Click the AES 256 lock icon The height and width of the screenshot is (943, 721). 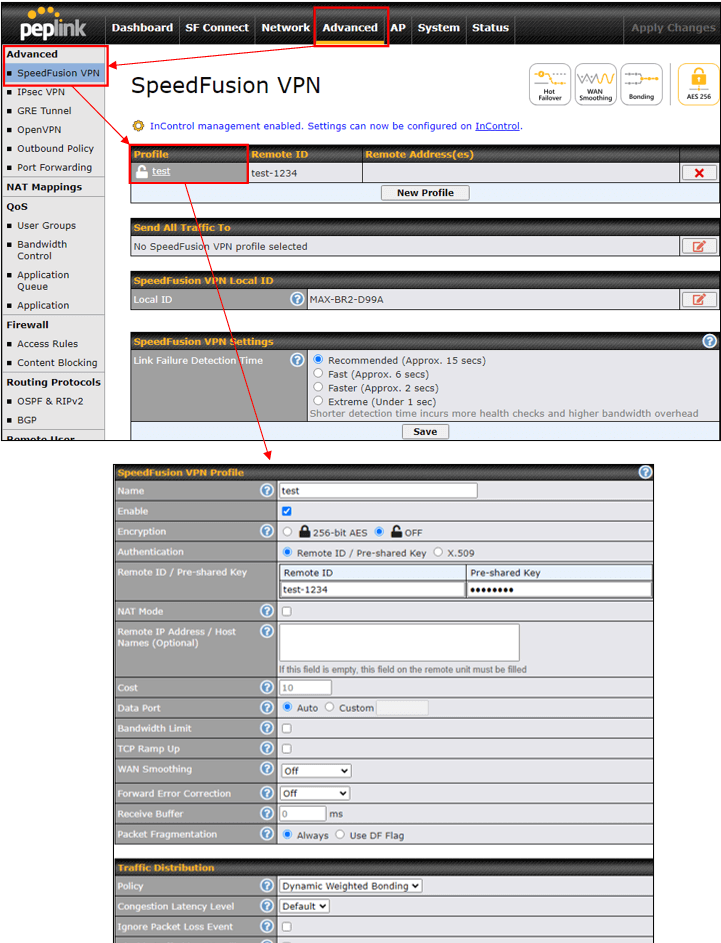pos(698,85)
